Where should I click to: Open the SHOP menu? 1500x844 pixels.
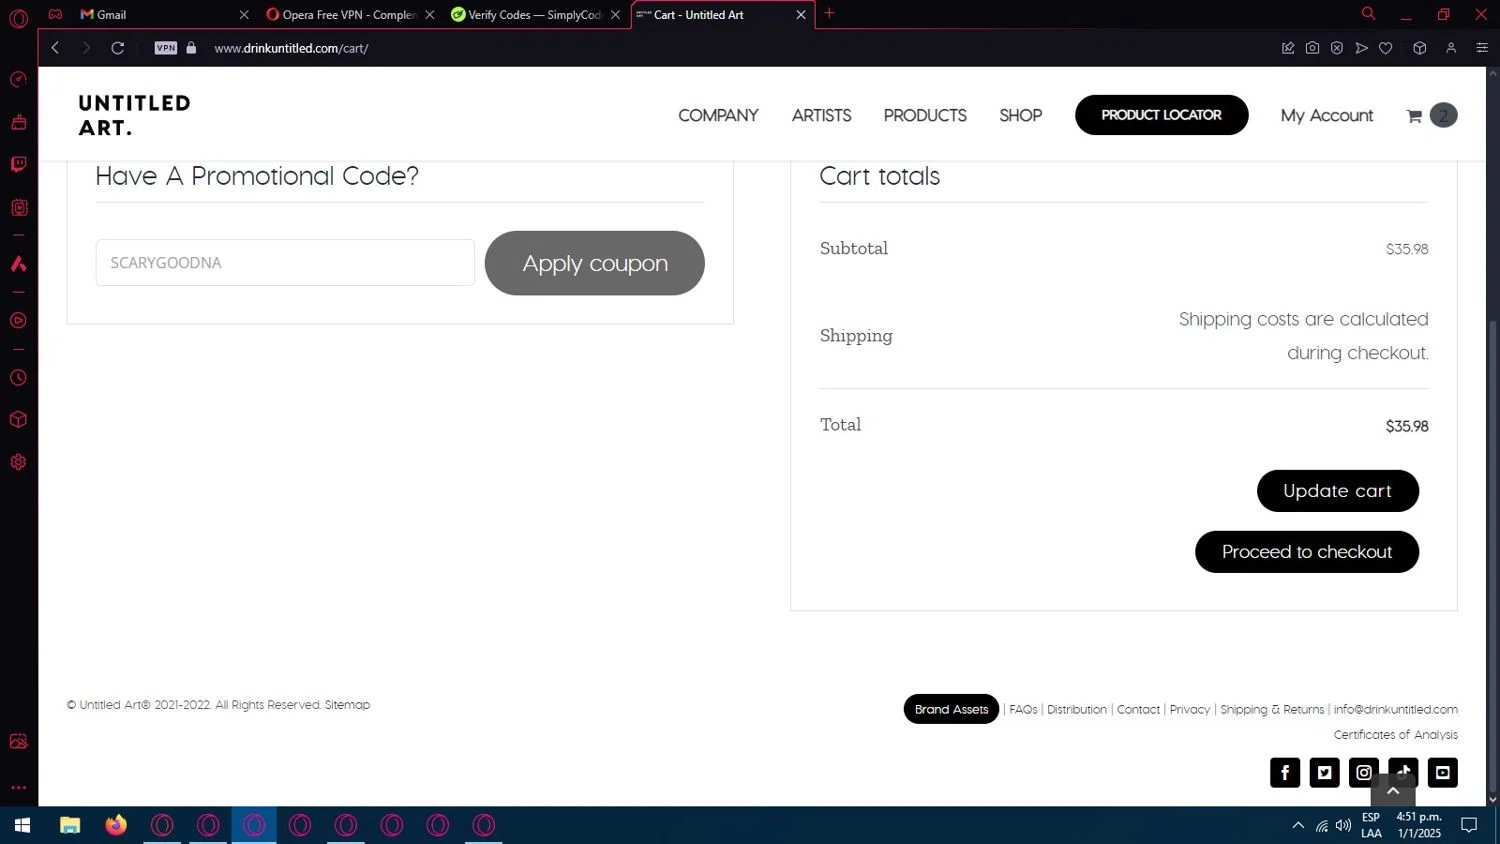pos(1020,115)
